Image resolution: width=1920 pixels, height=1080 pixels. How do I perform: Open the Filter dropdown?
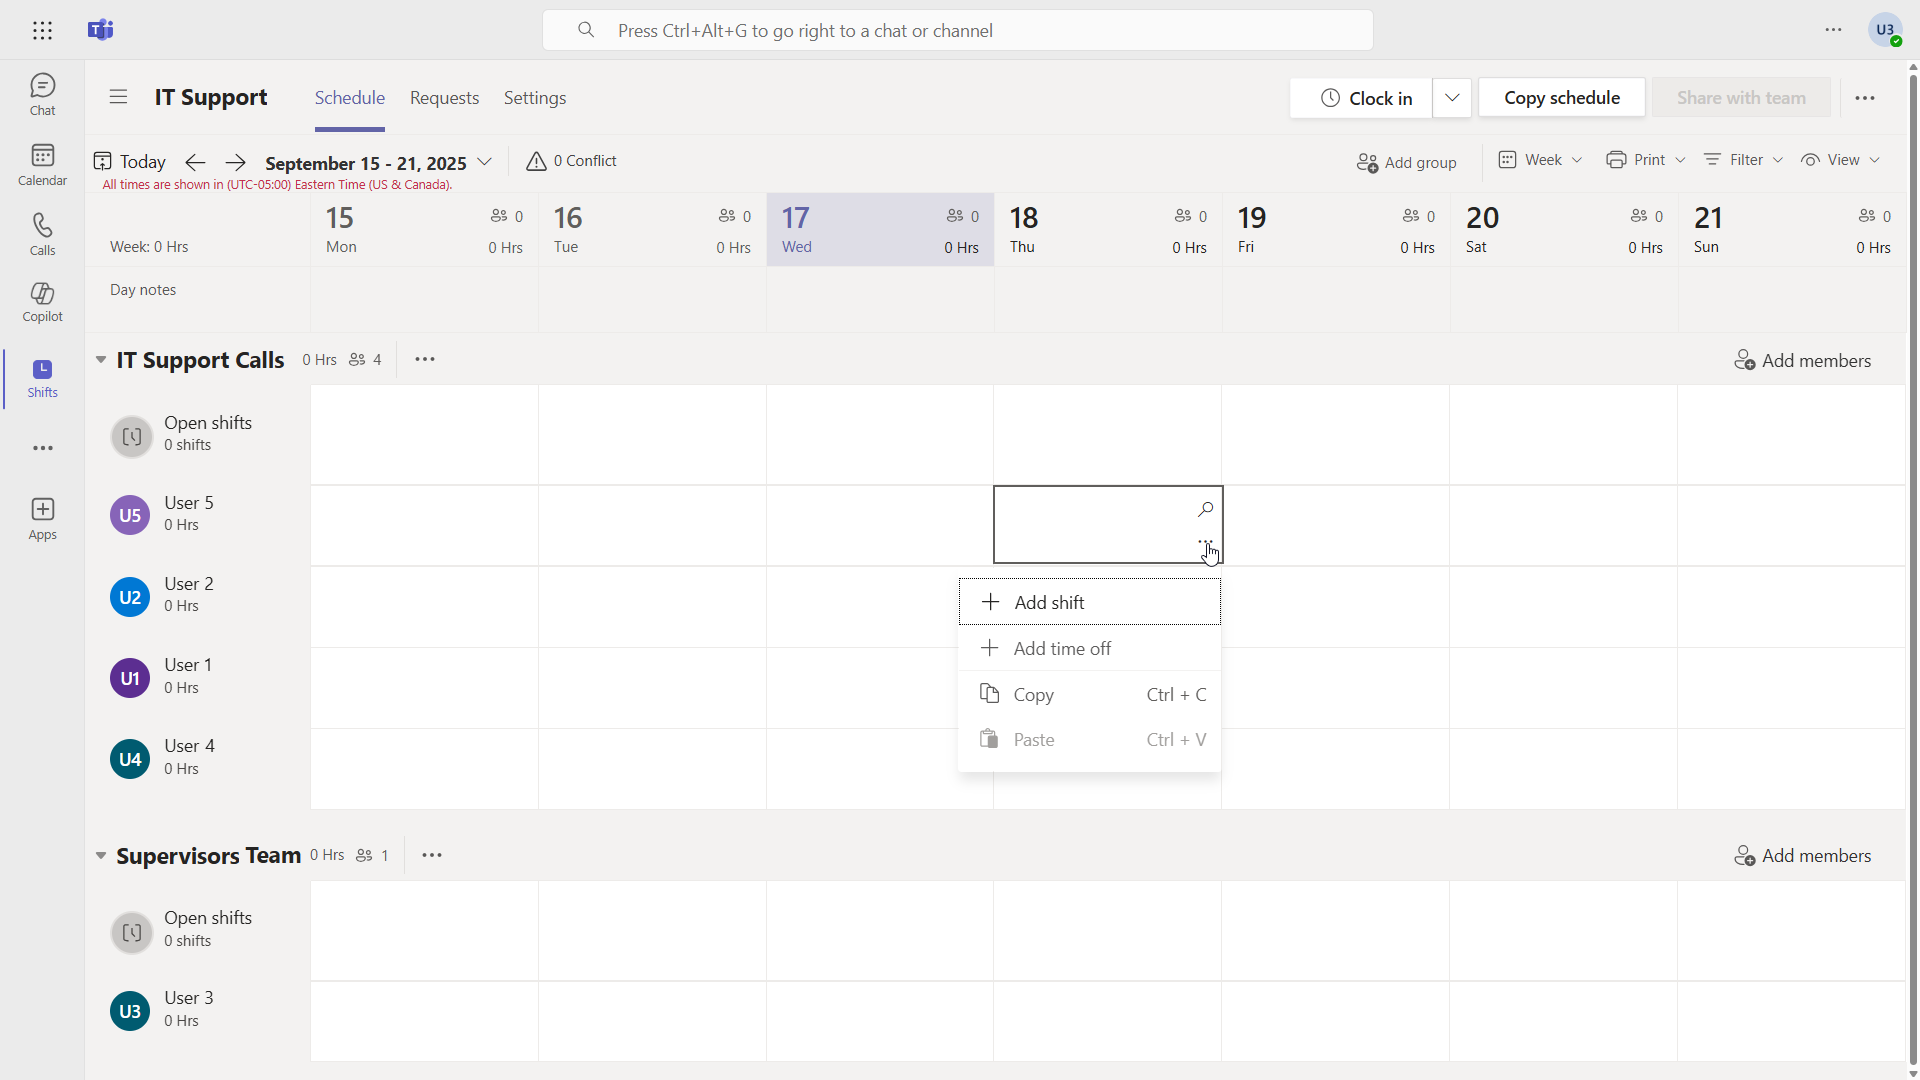point(1744,160)
